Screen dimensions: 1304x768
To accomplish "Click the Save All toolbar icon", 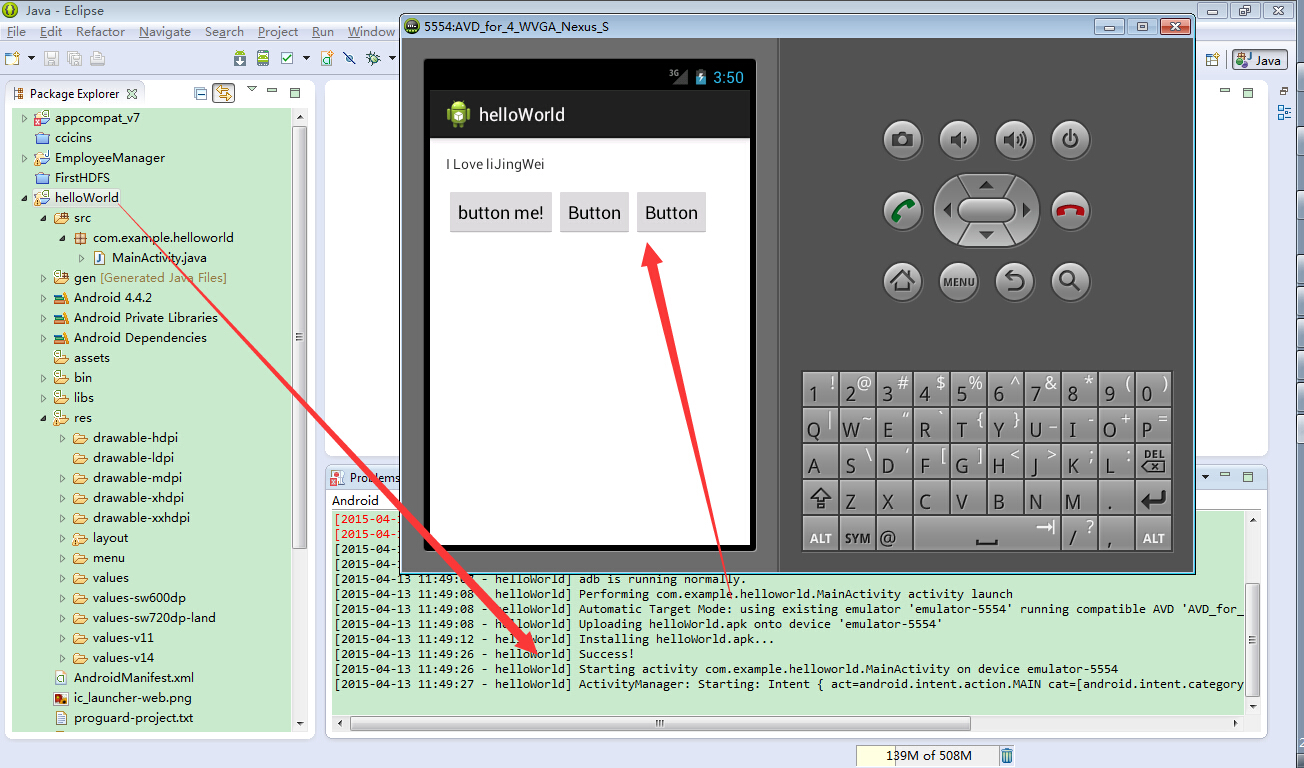I will pos(74,59).
